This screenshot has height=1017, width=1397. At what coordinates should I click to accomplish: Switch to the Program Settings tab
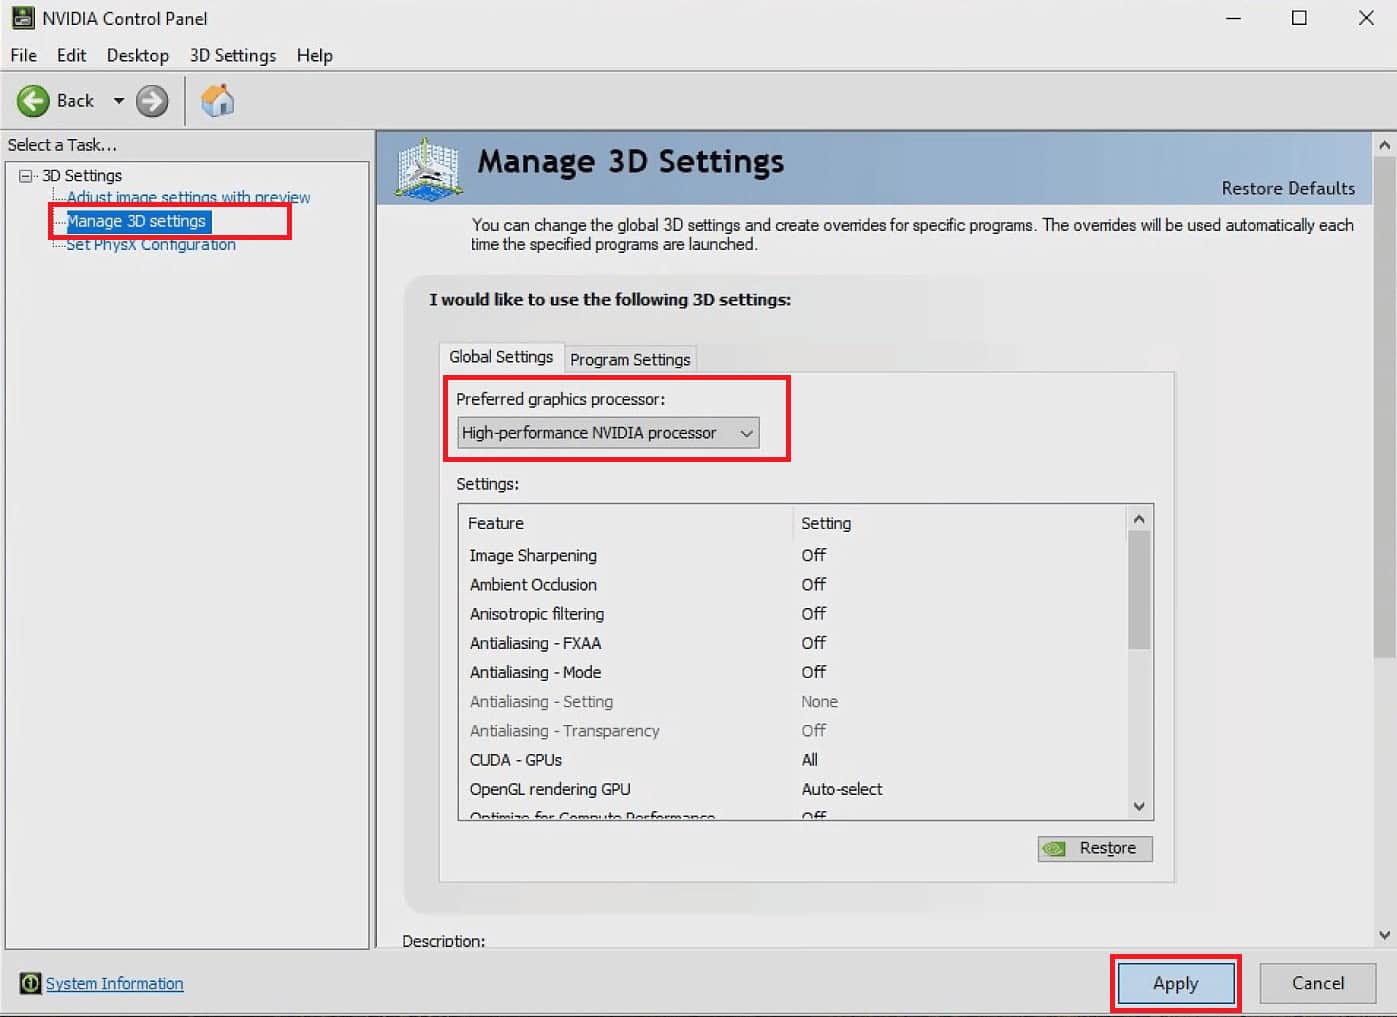[630, 359]
